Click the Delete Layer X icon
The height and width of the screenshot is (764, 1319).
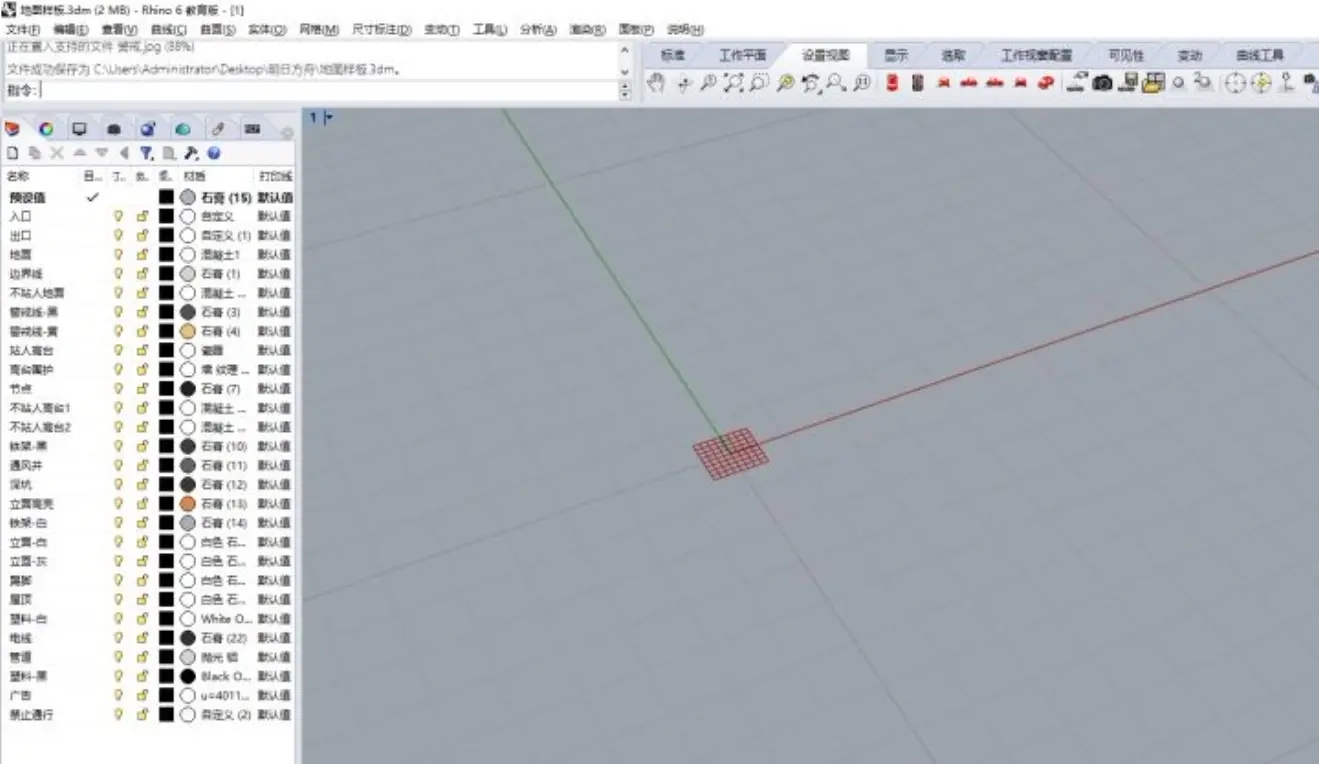click(57, 153)
